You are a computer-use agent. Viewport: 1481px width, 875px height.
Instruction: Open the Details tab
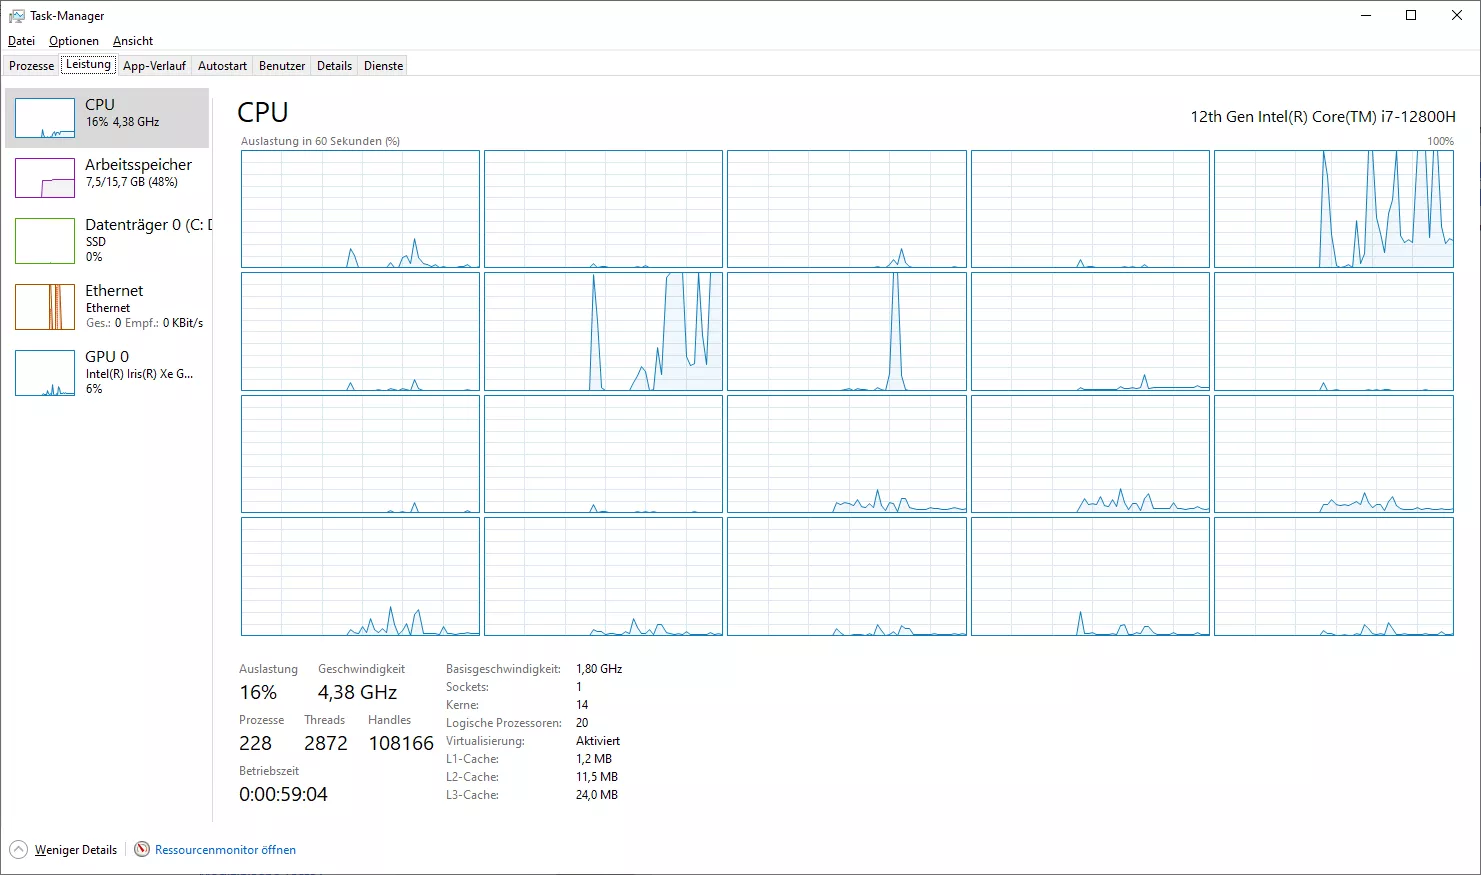pyautogui.click(x=334, y=66)
